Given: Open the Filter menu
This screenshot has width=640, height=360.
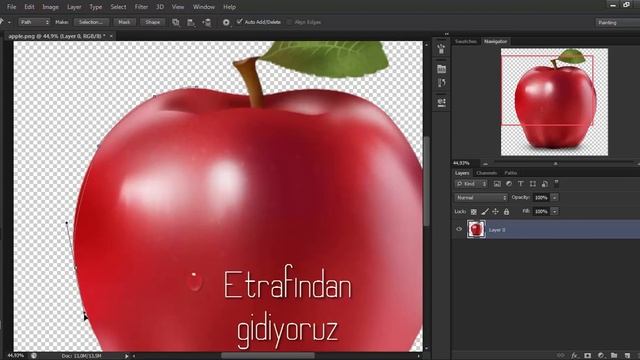Looking at the screenshot, I should coord(141,7).
